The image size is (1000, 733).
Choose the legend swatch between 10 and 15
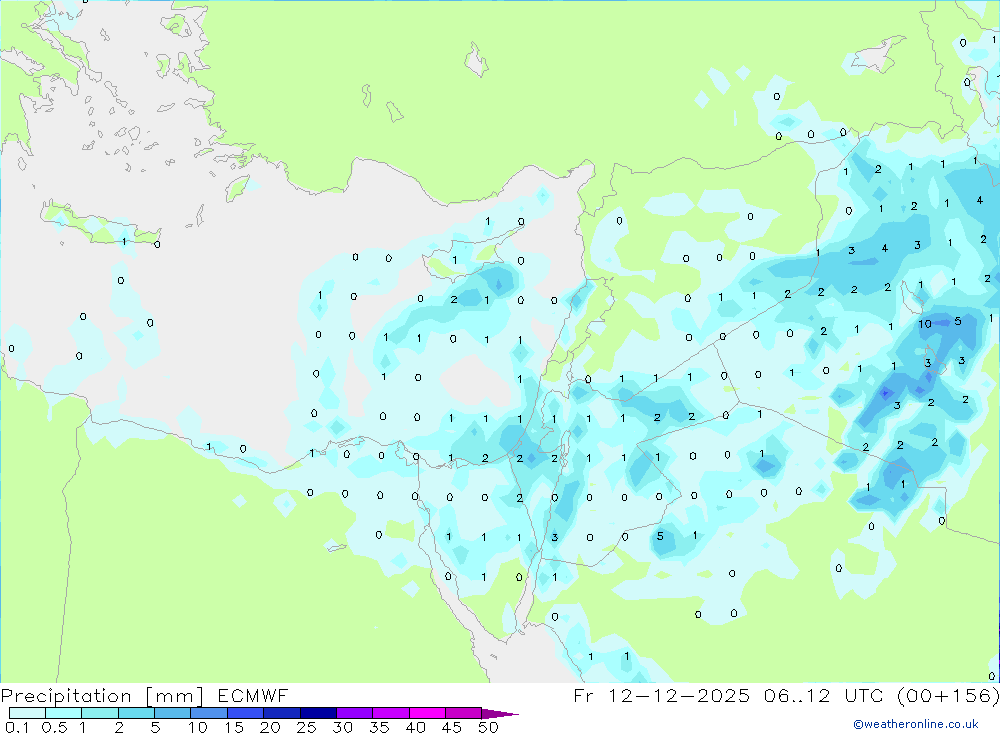coord(209,713)
